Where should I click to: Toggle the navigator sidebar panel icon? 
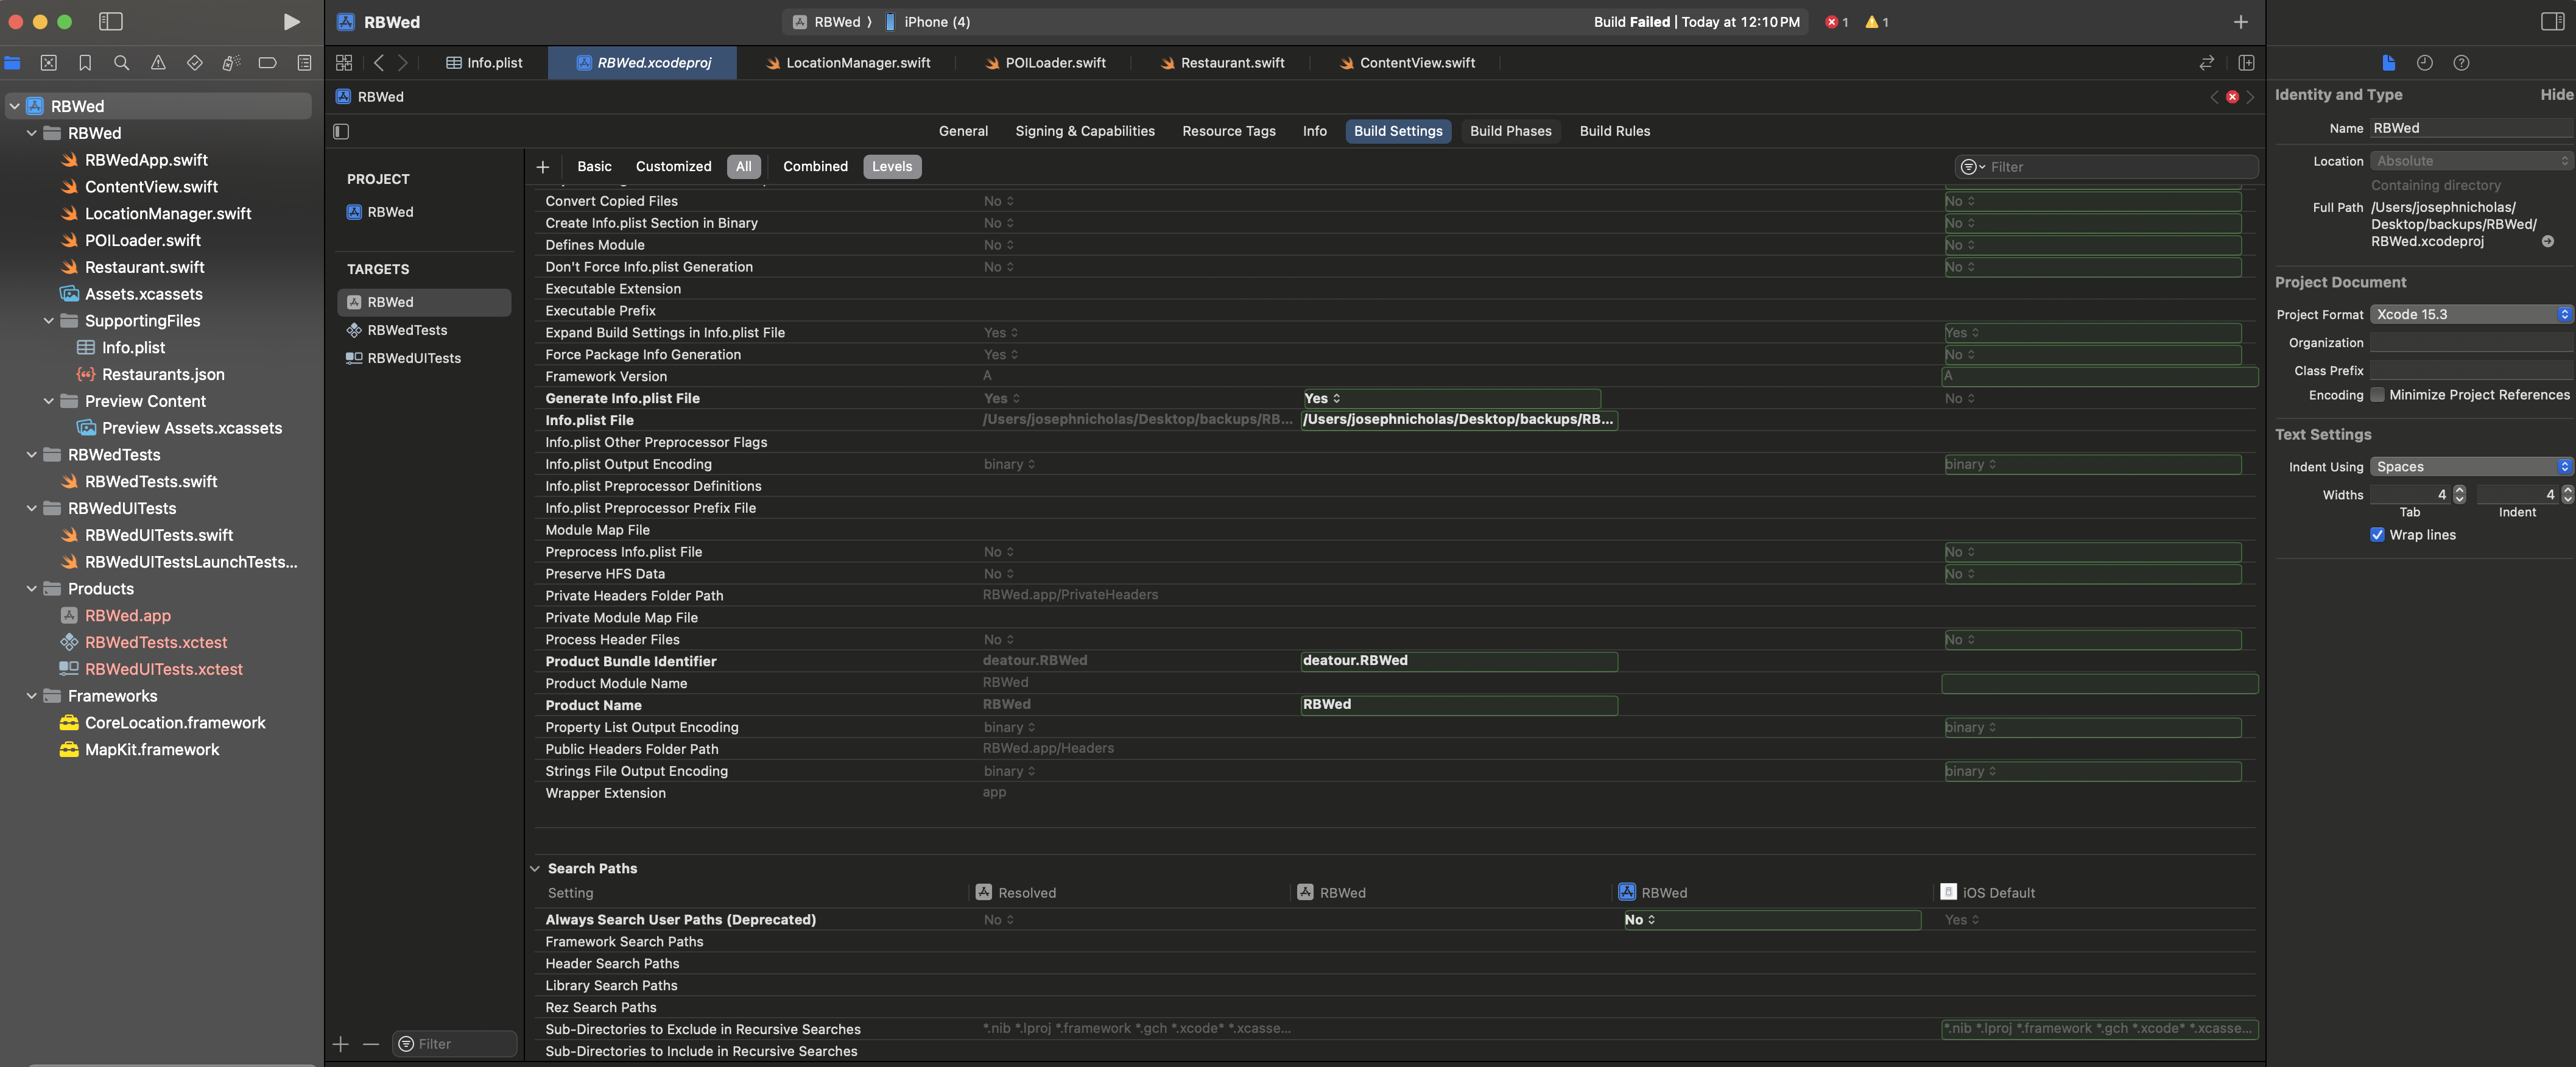(111, 22)
